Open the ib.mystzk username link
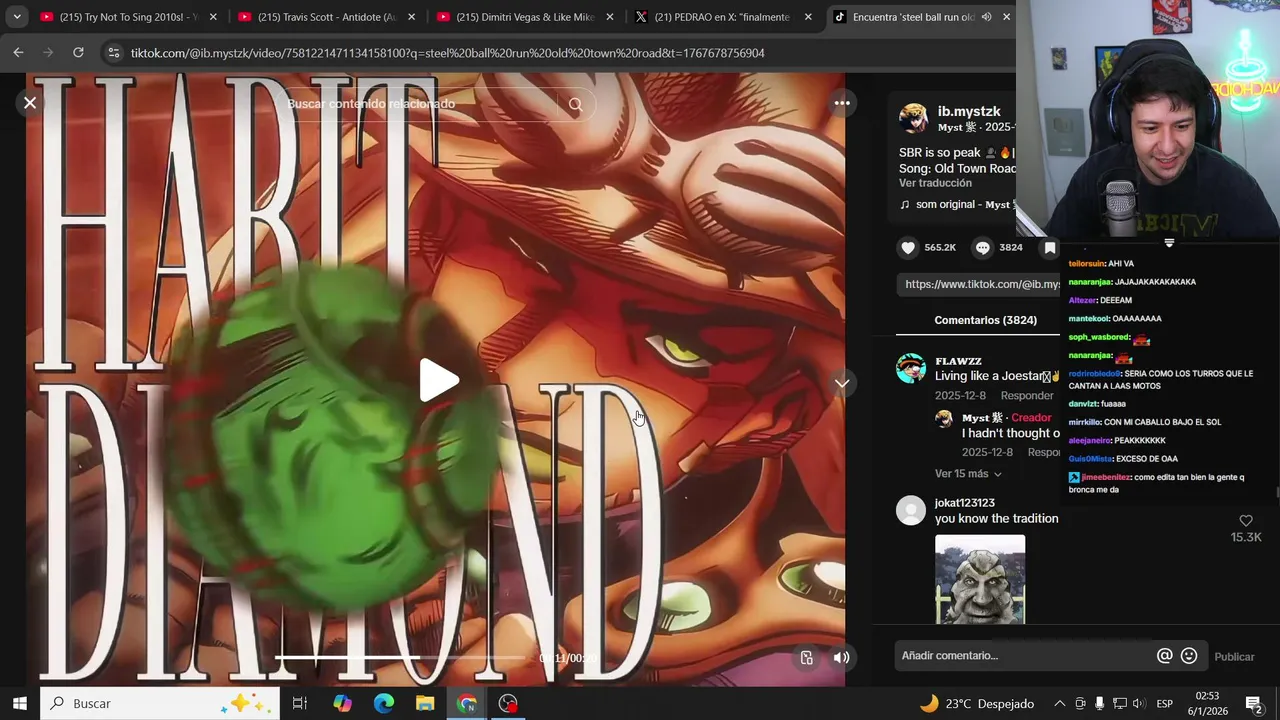This screenshot has width=1280, height=720. (969, 111)
